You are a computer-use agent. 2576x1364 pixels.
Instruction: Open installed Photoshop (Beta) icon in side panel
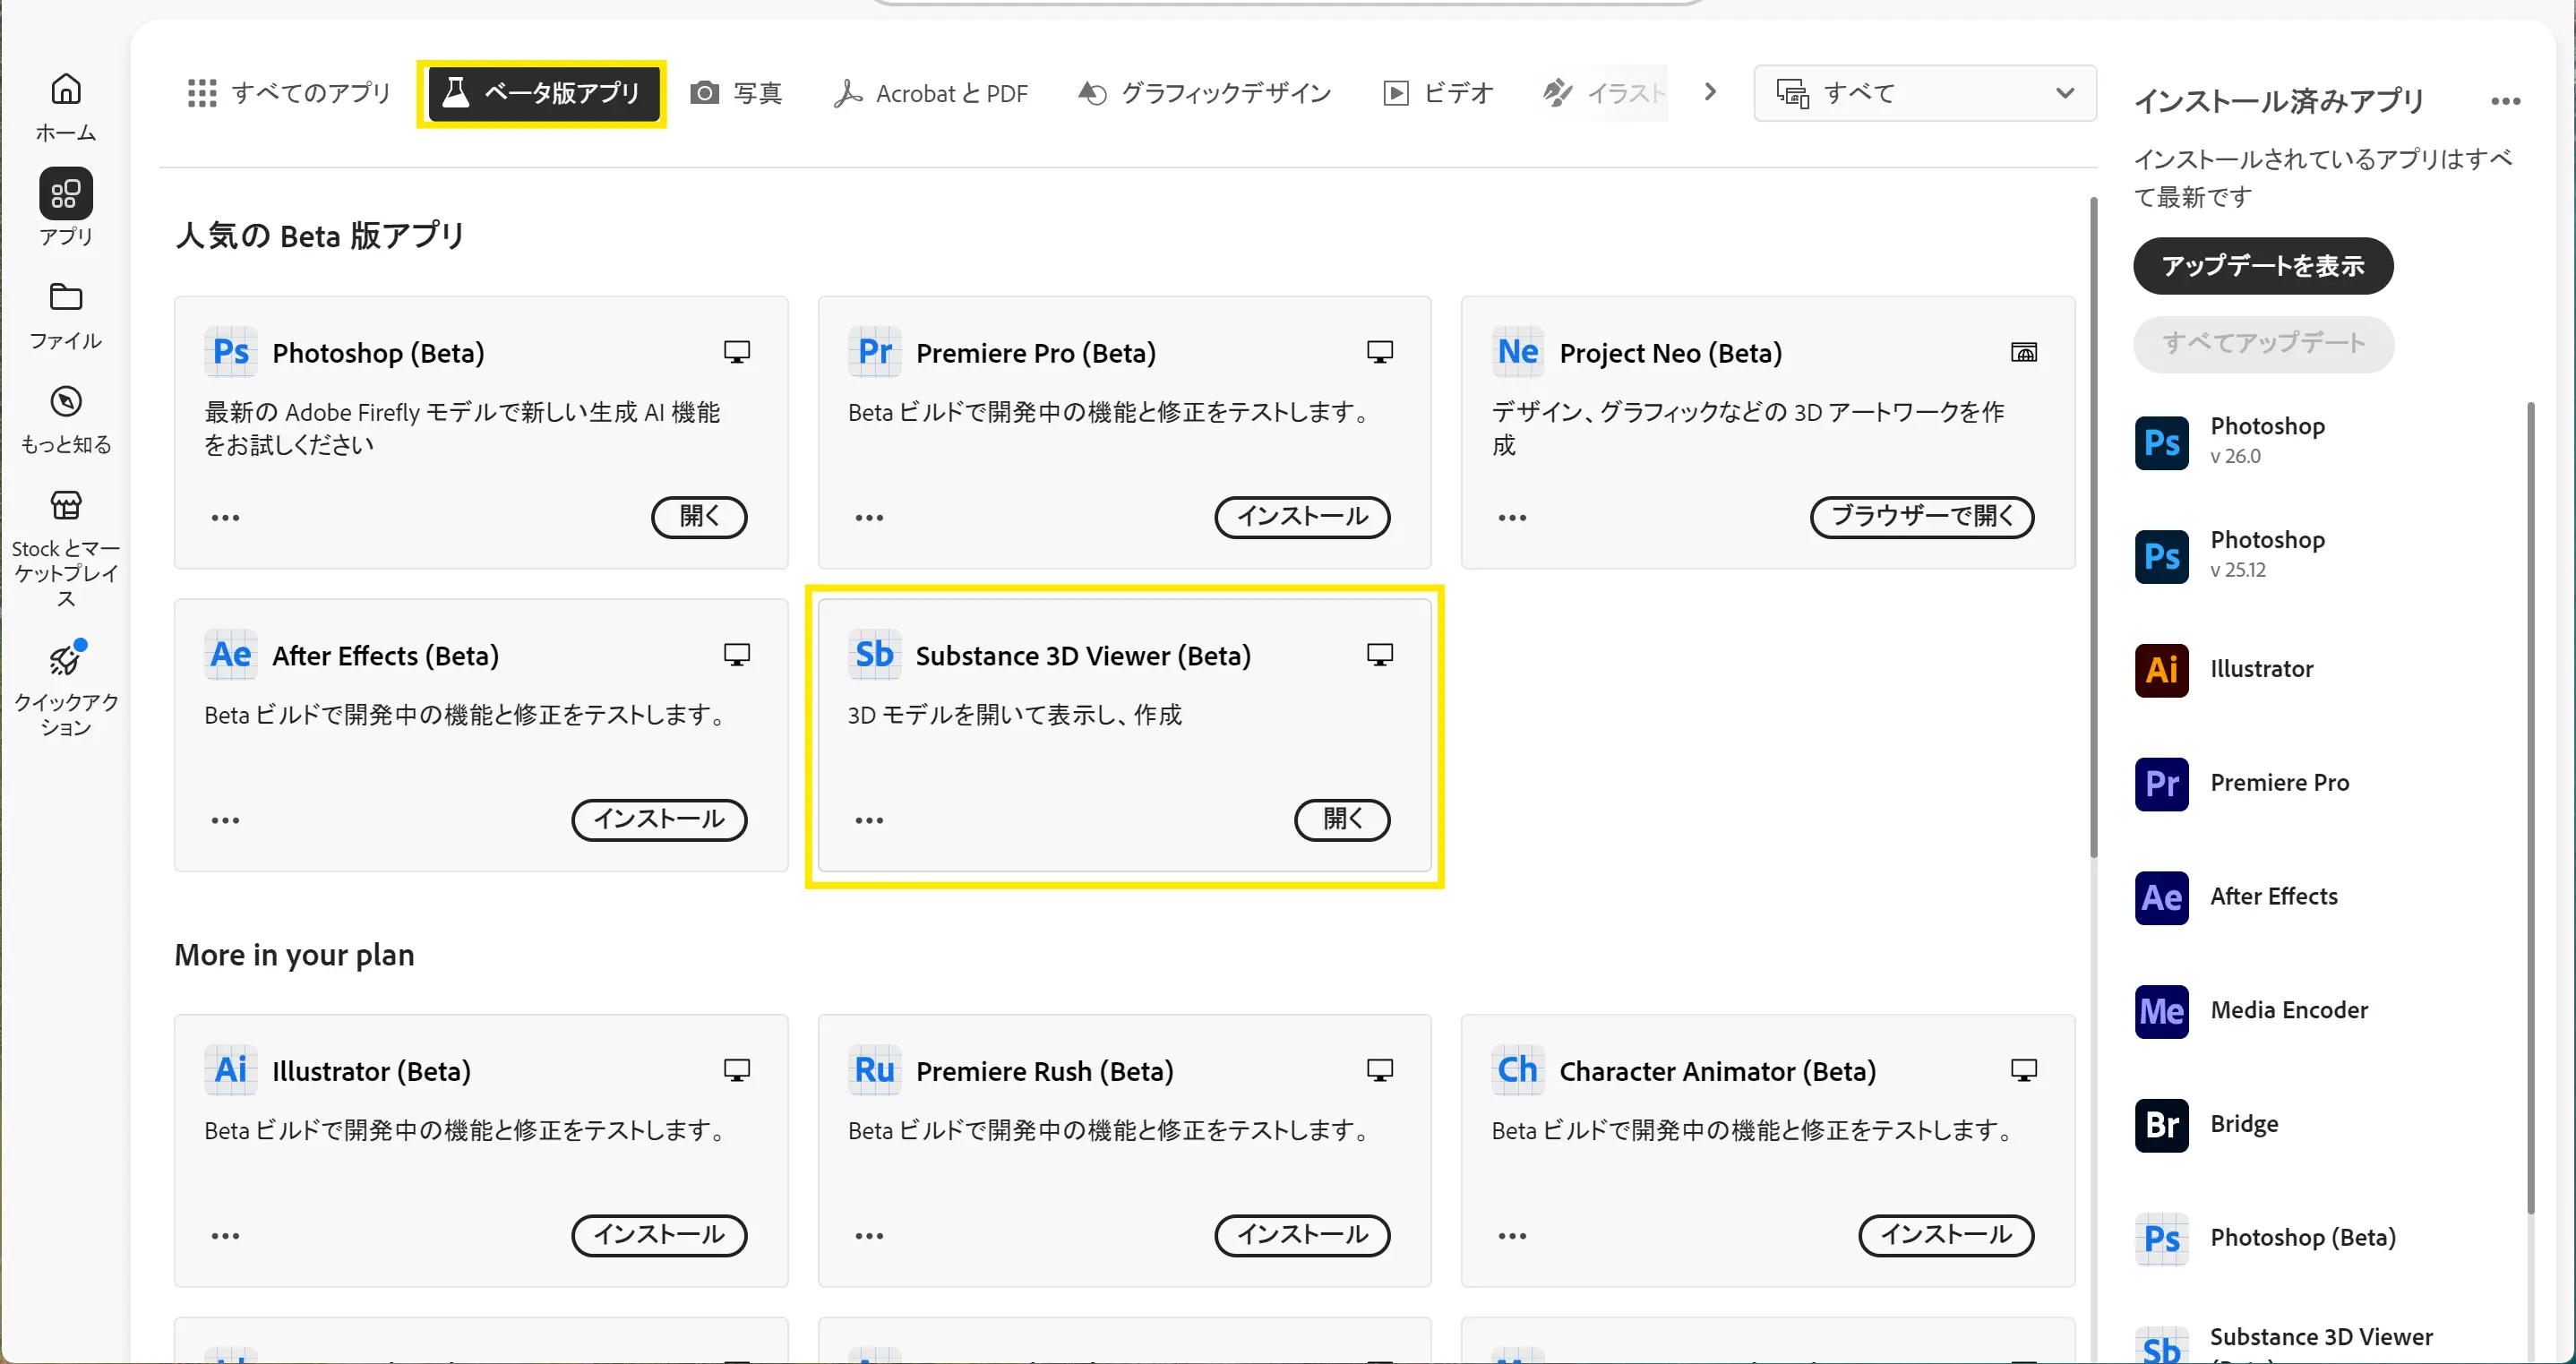[2162, 1239]
